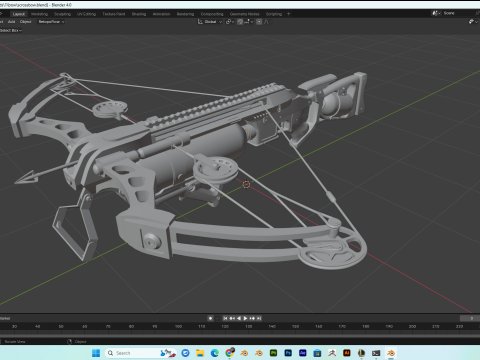
Task: Open the pivot point dropdown
Action: click(x=230, y=22)
